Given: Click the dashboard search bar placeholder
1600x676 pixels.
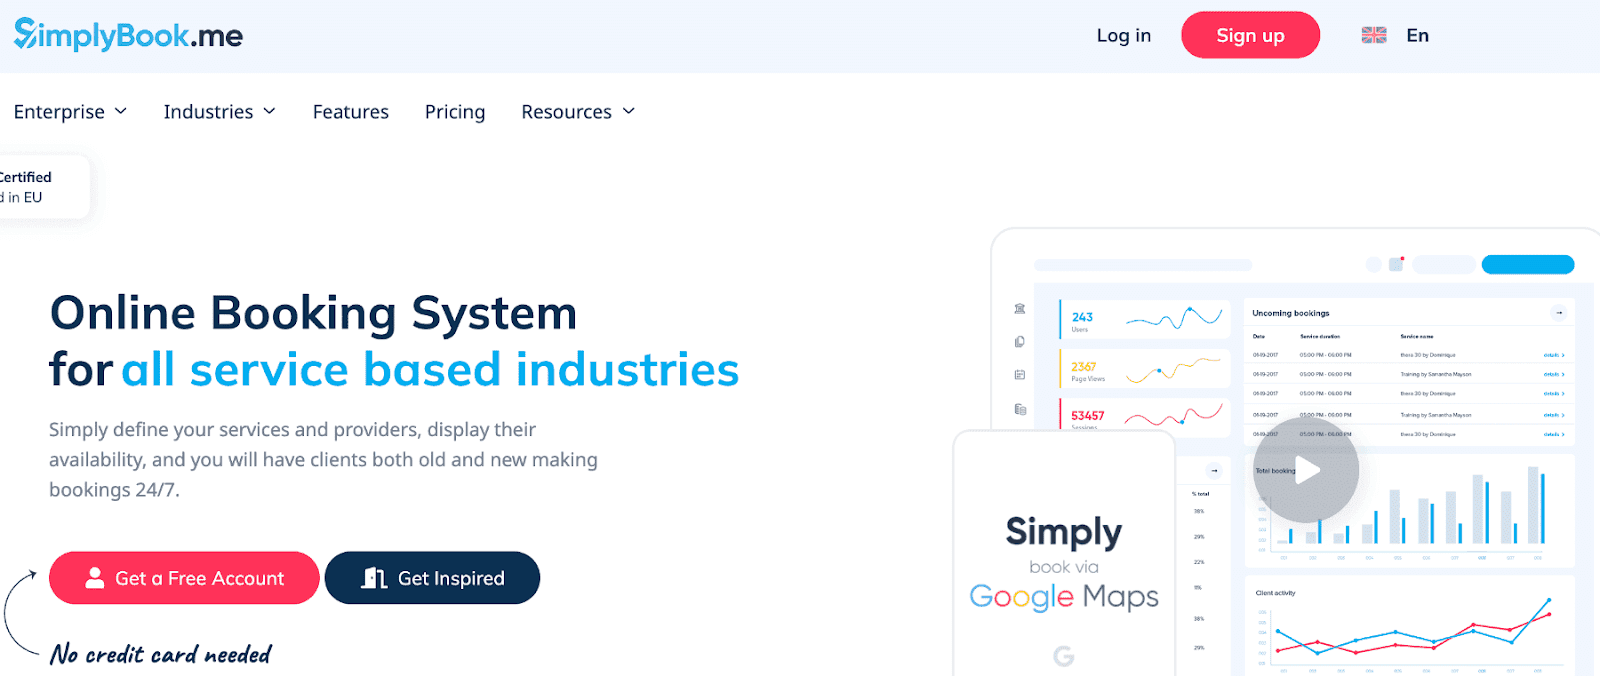Looking at the screenshot, I should tap(1143, 265).
